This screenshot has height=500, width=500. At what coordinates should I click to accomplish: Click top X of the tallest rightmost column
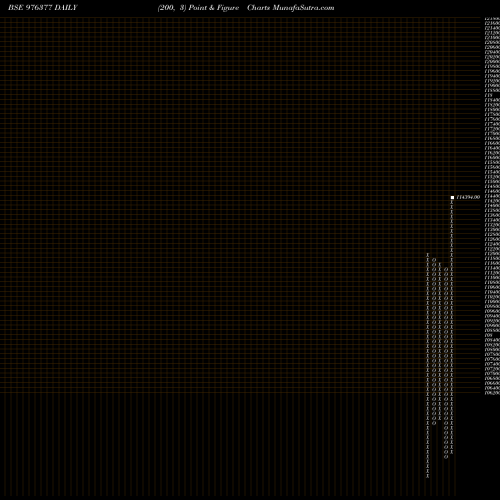point(452,202)
